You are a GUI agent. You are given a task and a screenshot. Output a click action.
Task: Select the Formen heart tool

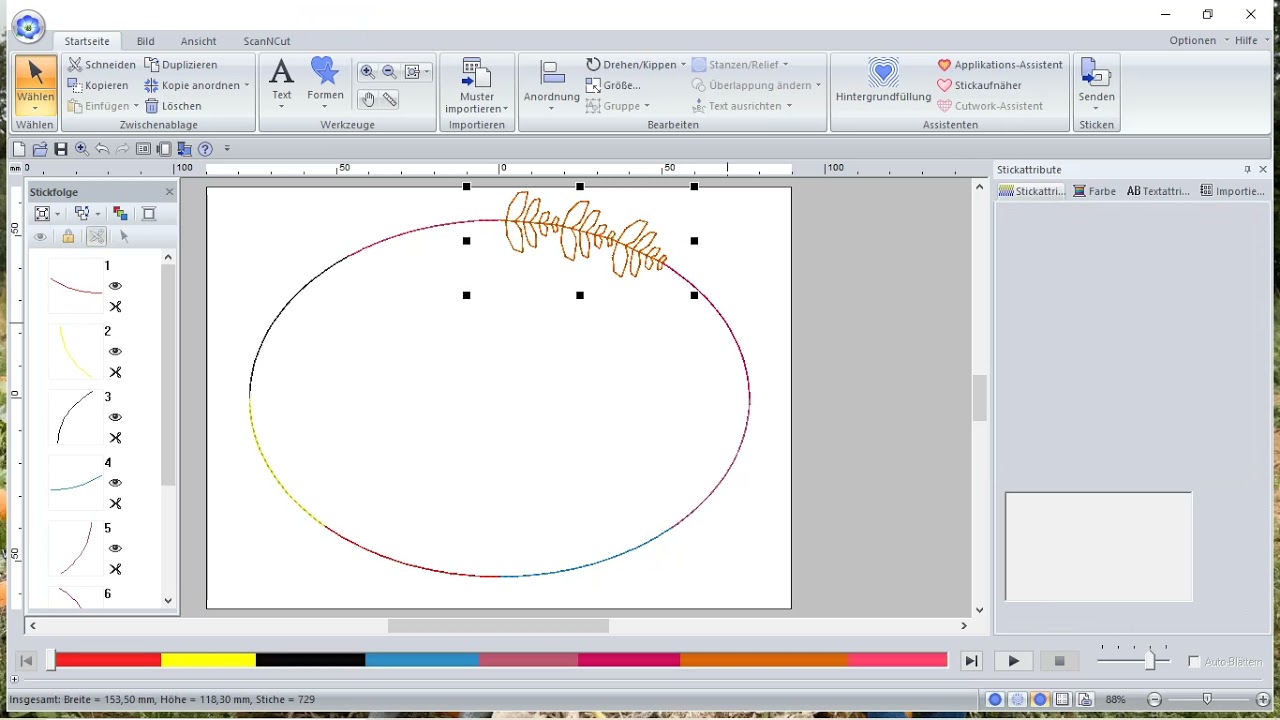[x=325, y=83]
